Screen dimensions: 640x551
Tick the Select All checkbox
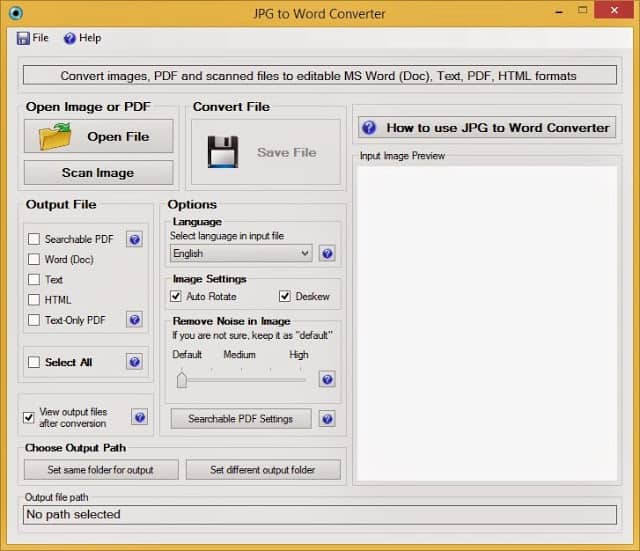coord(34,362)
